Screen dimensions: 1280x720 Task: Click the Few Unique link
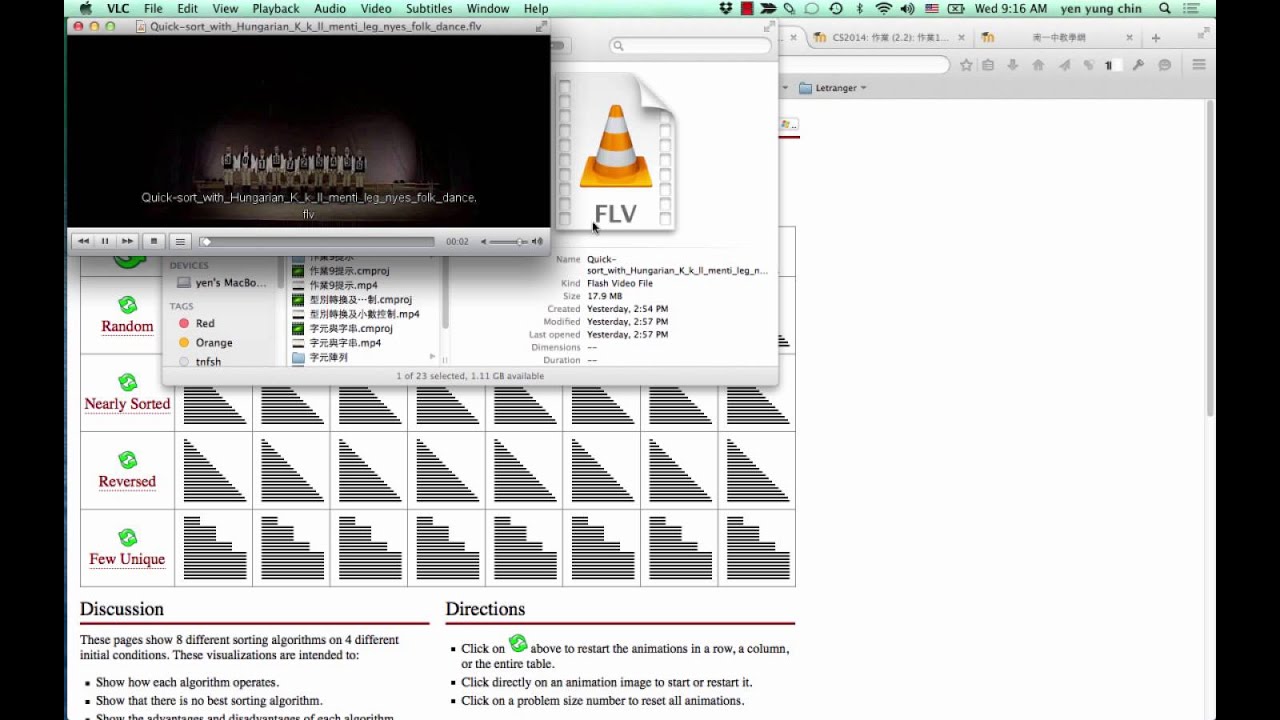(x=127, y=559)
